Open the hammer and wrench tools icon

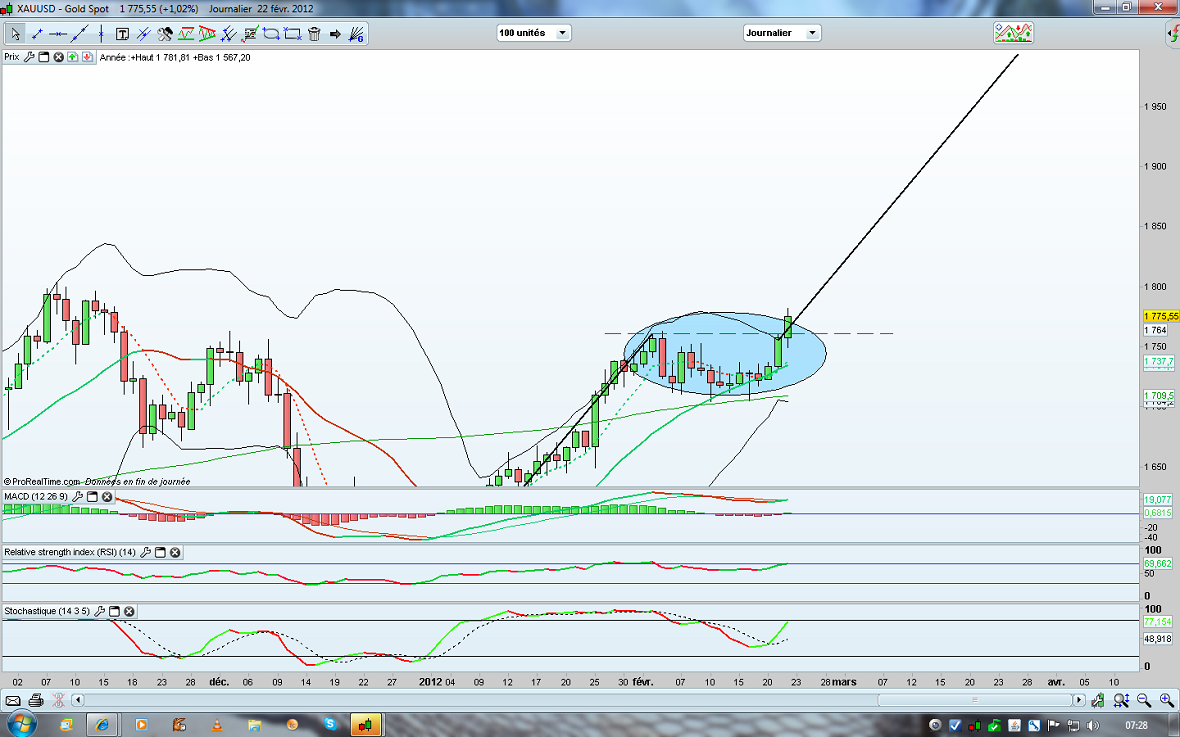tap(166, 33)
